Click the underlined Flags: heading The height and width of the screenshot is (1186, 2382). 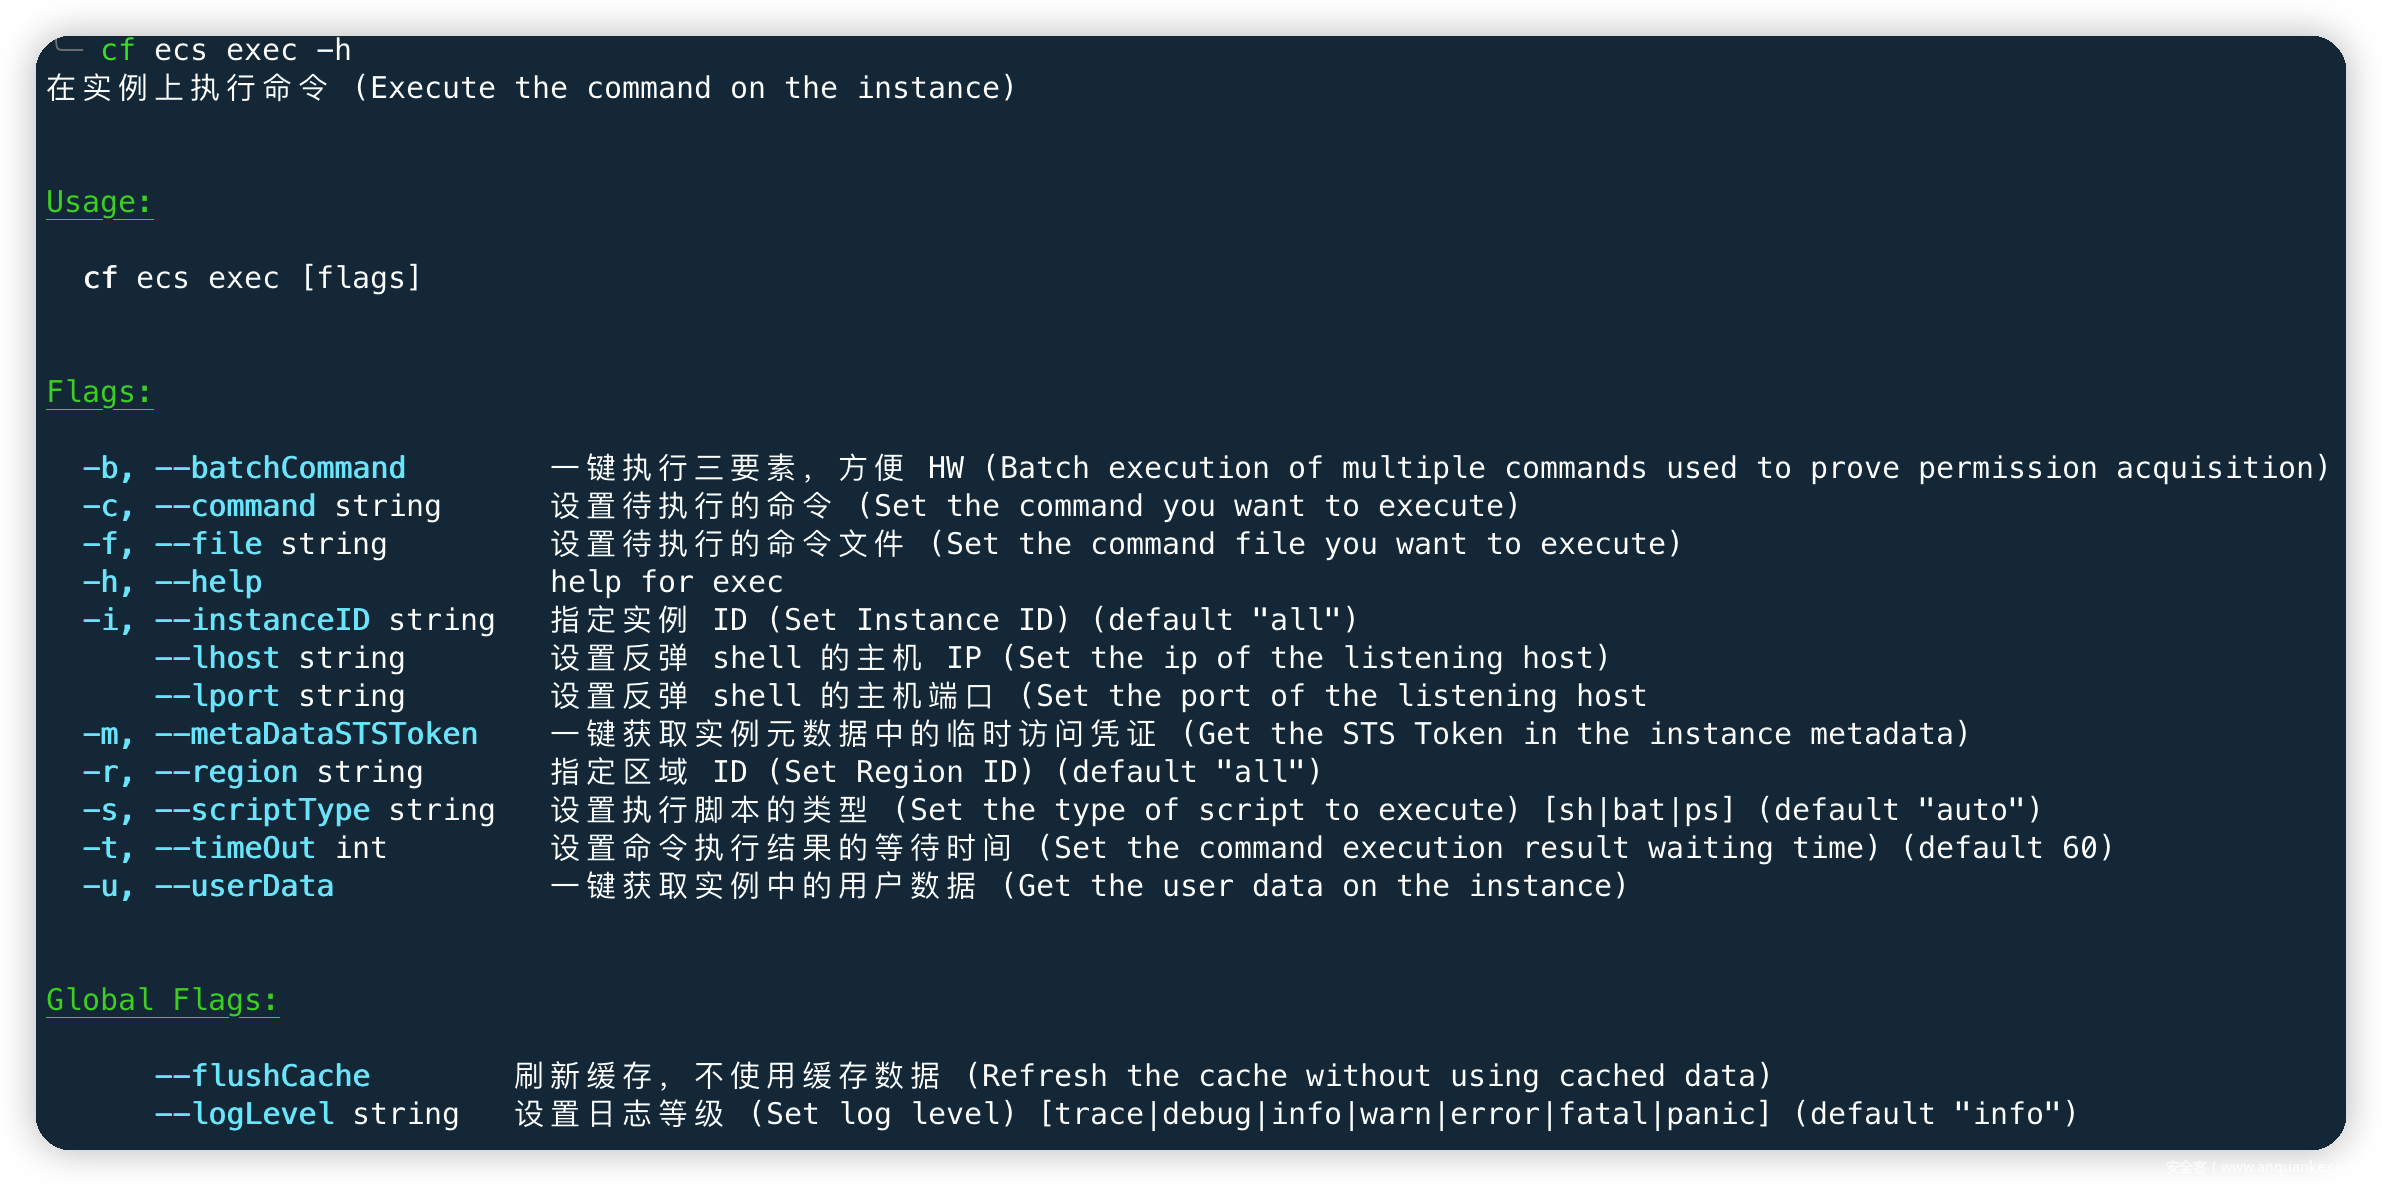(x=99, y=392)
